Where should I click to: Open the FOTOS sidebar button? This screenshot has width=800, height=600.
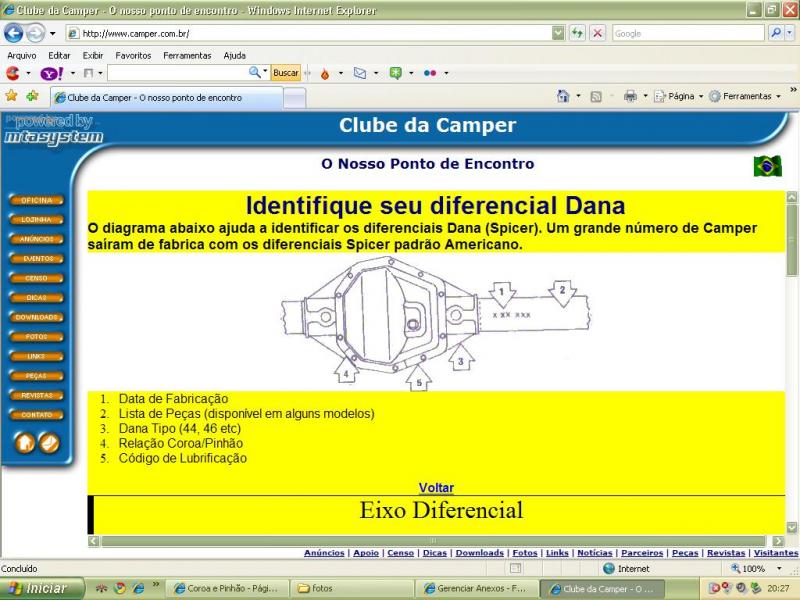[36, 337]
